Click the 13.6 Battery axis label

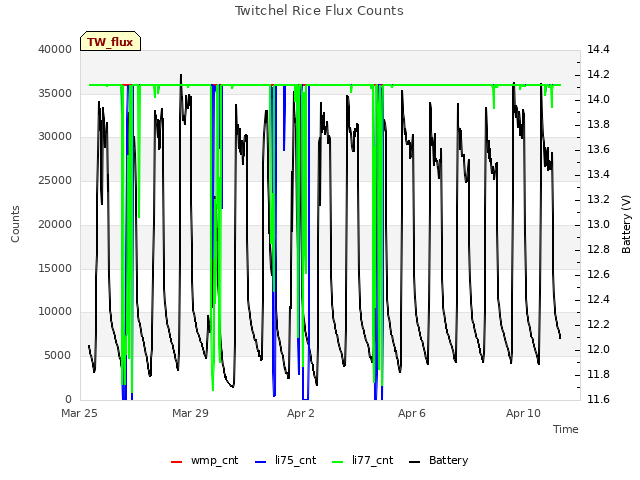(x=598, y=150)
